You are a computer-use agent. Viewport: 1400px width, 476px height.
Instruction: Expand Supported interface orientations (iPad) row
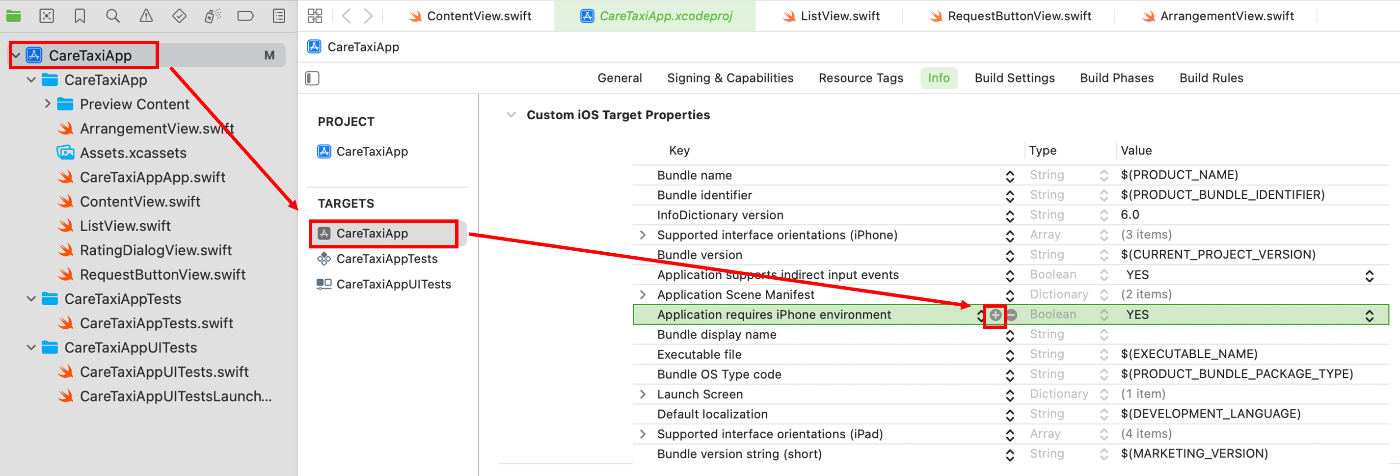(x=643, y=434)
